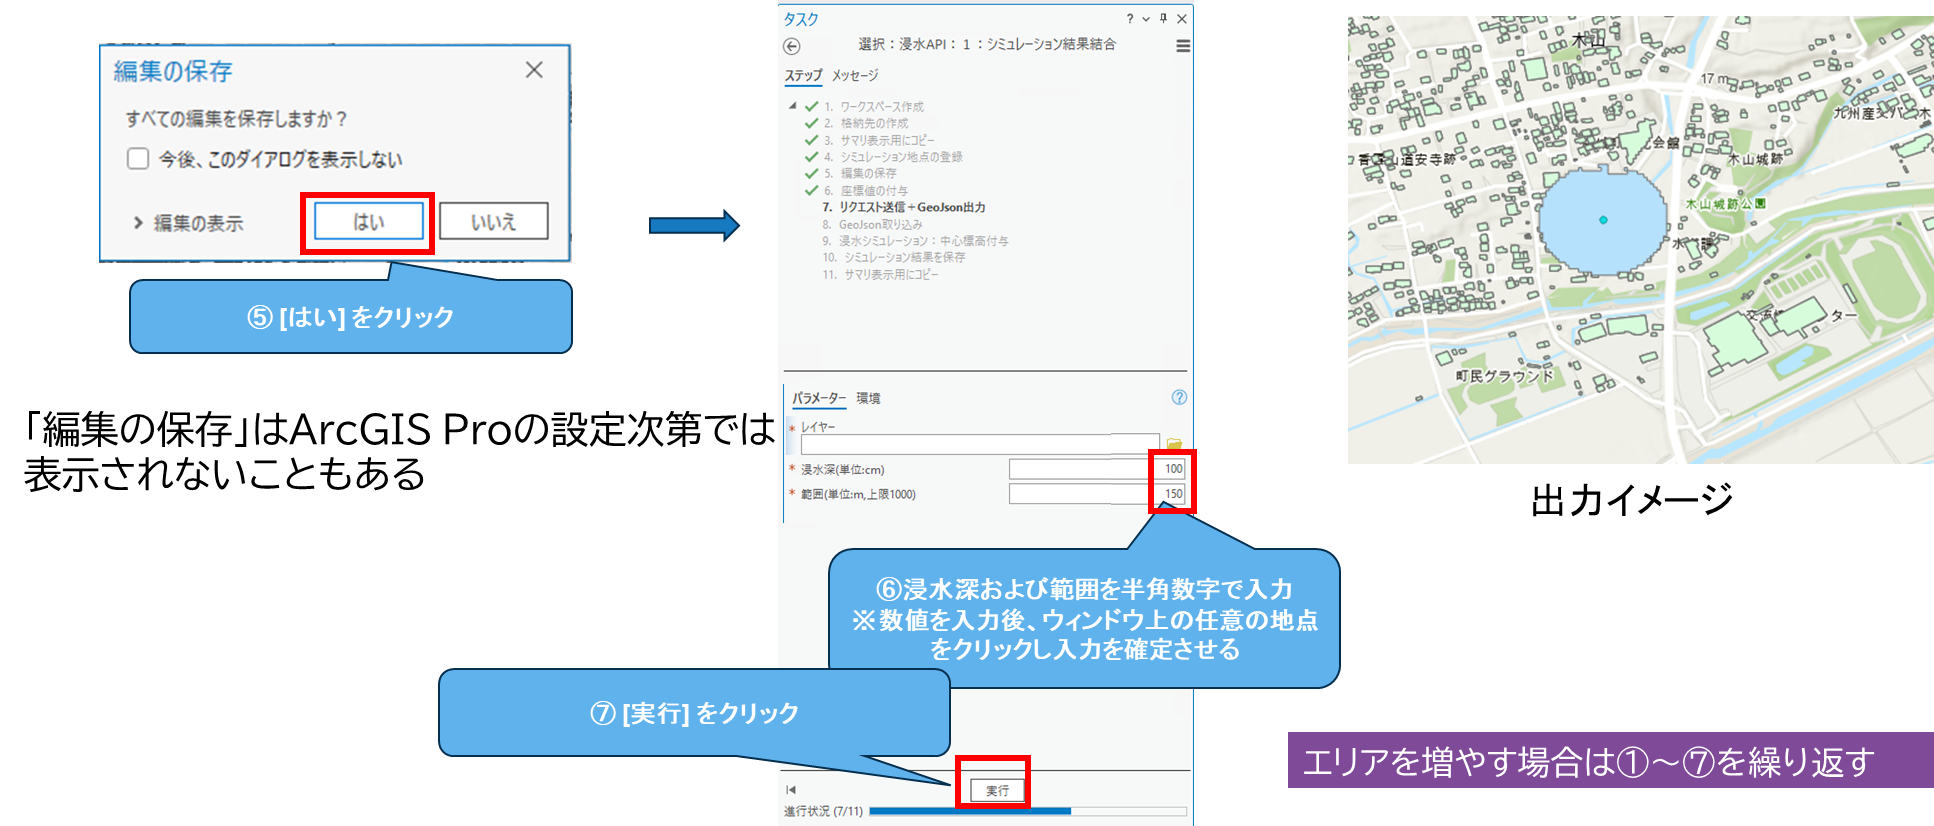The height and width of the screenshot is (826, 1934).
Task: Open the Tasks pane hamburger menu
Action: [1183, 46]
